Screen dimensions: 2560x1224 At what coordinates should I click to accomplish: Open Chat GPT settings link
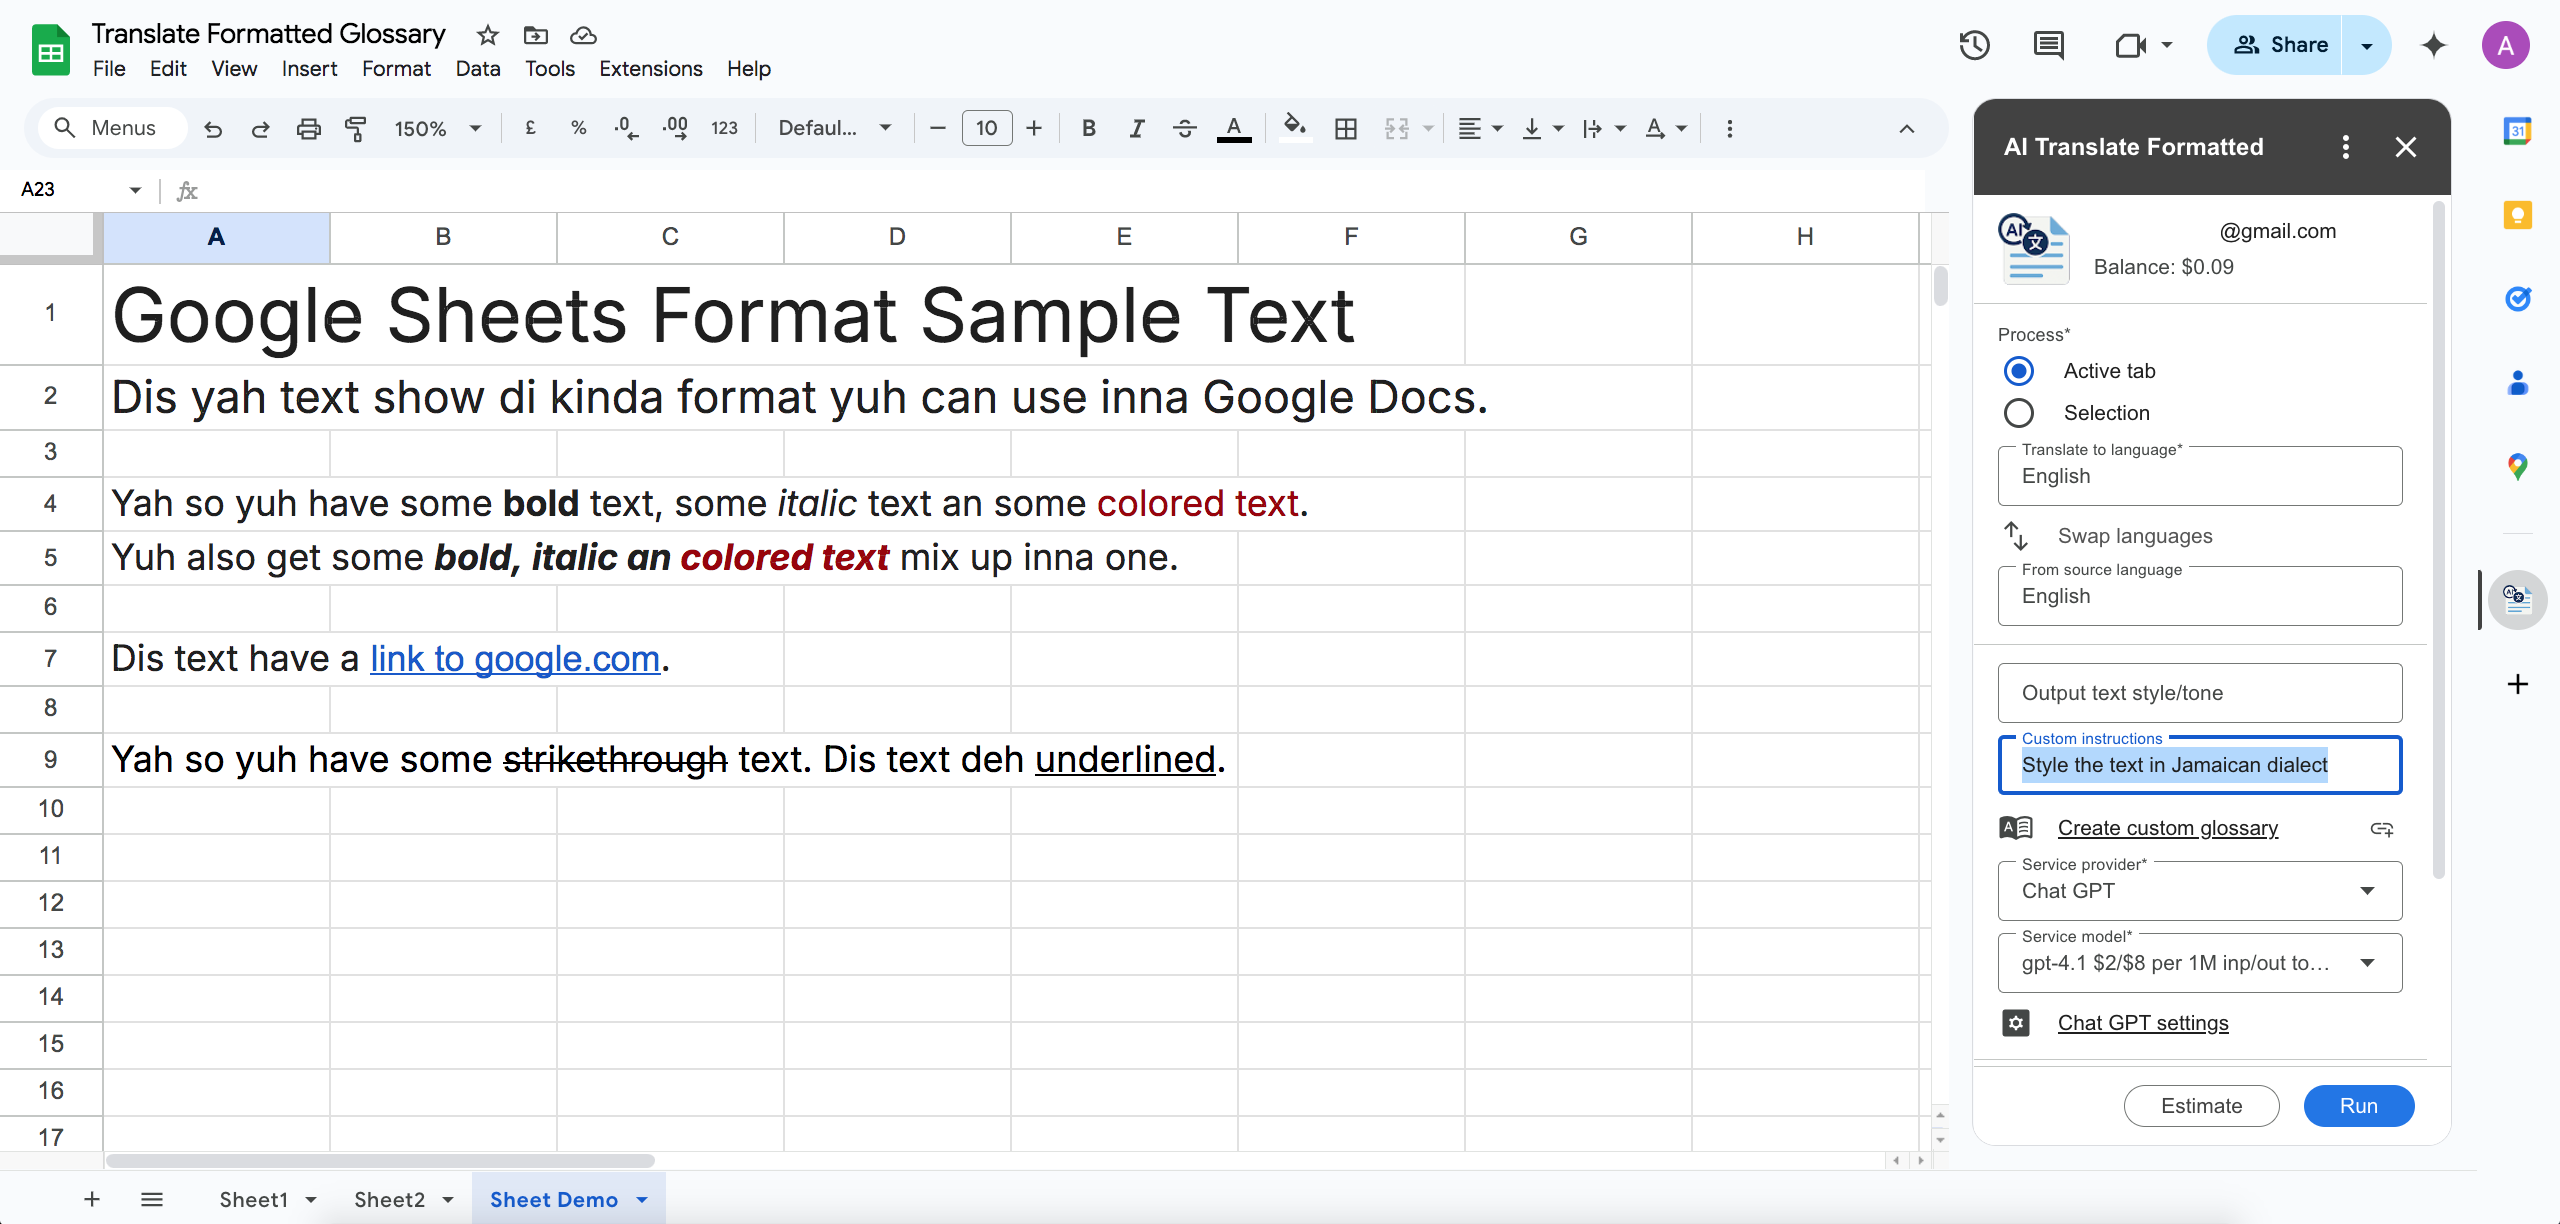2143,1023
